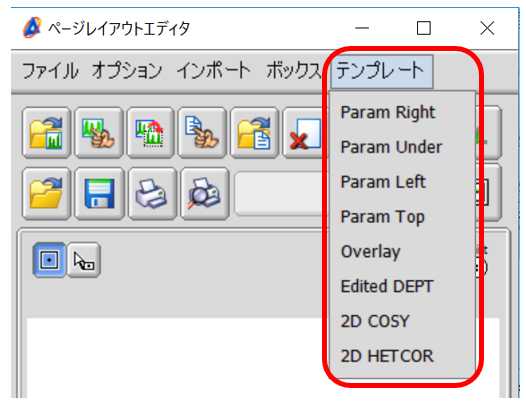
Task: Select the 2D COSY template
Action: coord(402,321)
